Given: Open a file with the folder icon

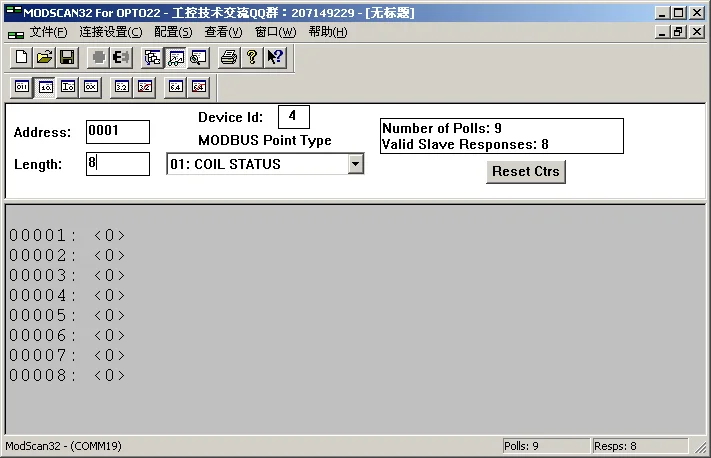Looking at the screenshot, I should coord(44,57).
